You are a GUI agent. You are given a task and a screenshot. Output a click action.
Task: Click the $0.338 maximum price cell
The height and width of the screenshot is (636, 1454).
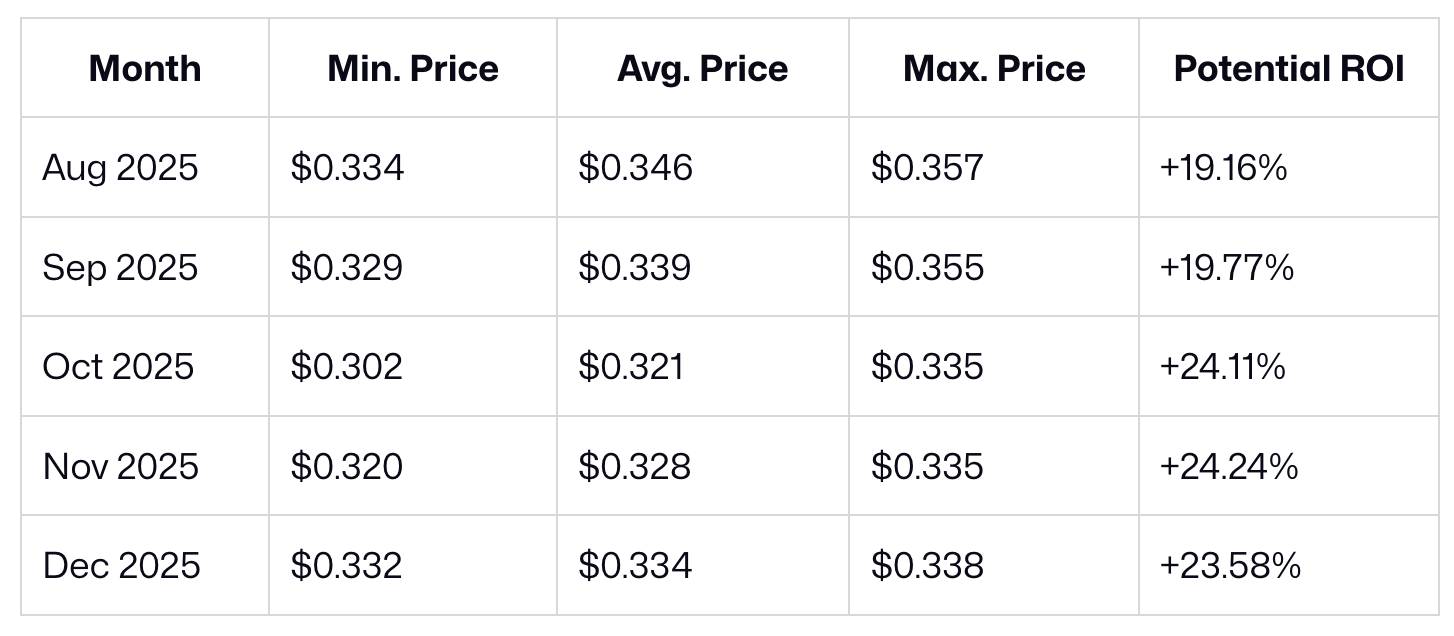pos(927,566)
